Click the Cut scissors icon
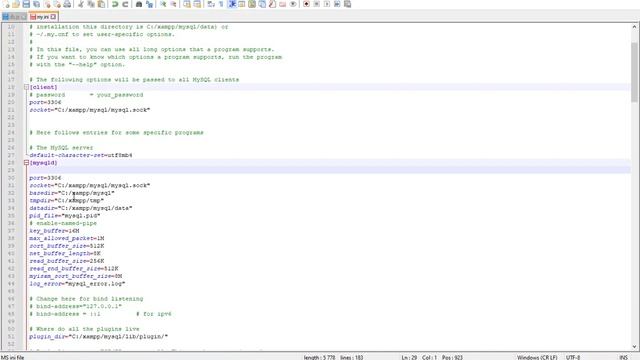This screenshot has width=640, height=360. point(81,4)
